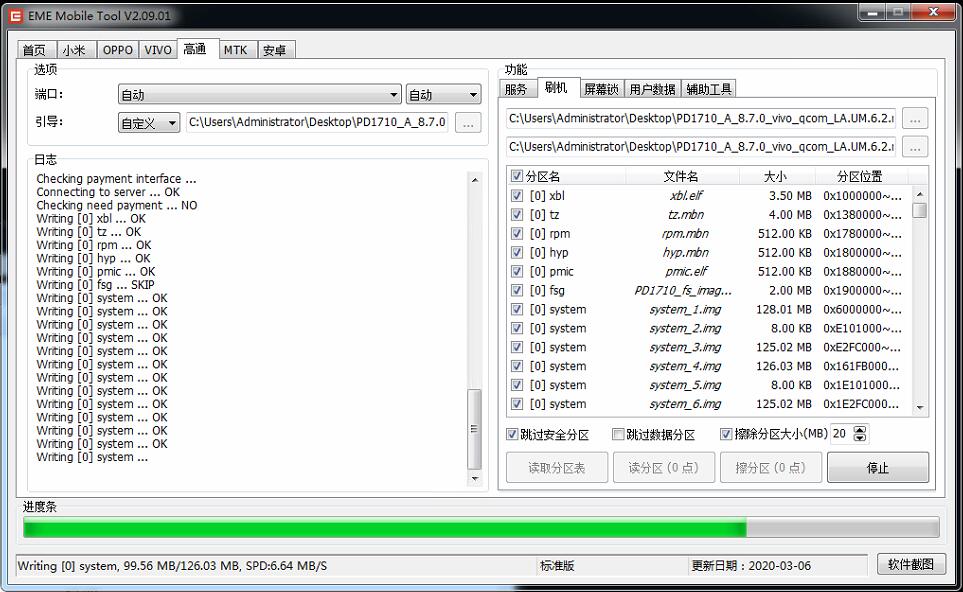Click the erase size value field 20

pyautogui.click(x=841, y=434)
